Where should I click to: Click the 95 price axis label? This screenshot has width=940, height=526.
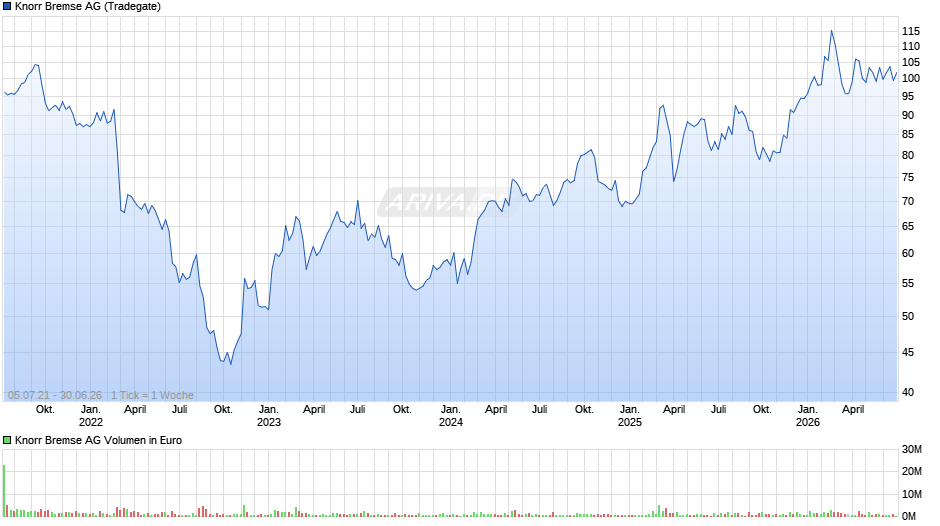[908, 96]
